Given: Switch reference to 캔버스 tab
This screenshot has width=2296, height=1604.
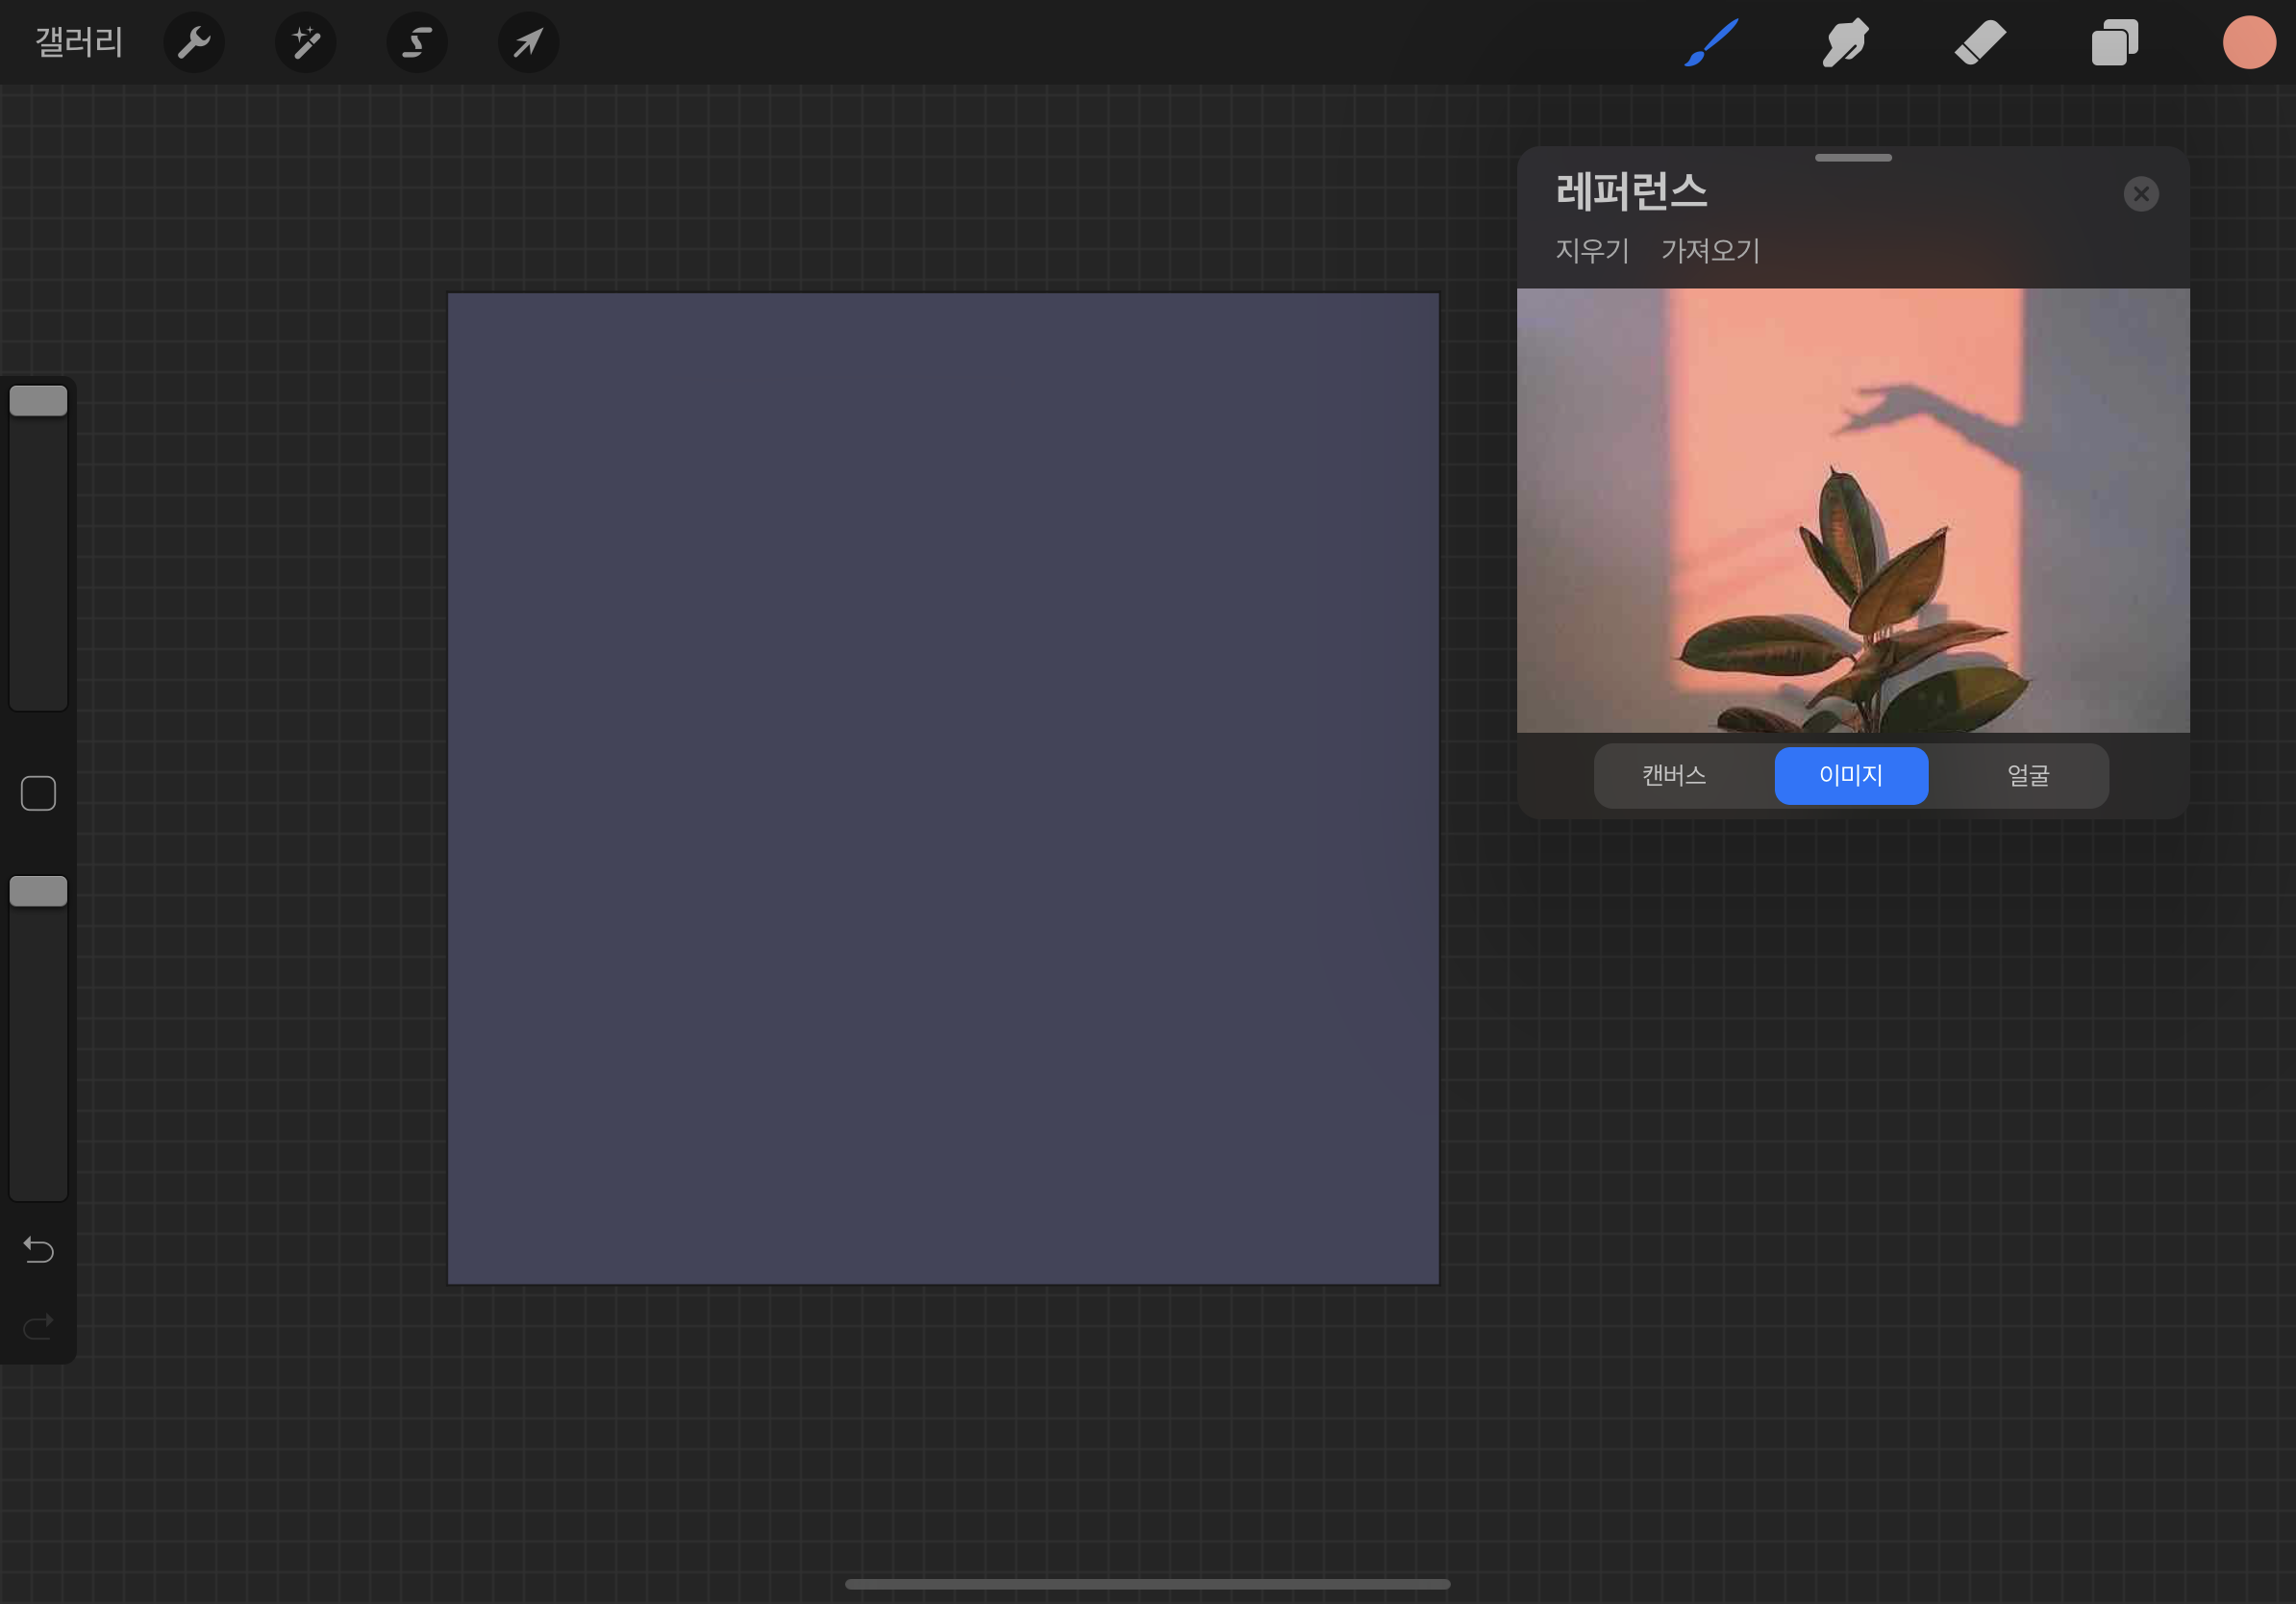Looking at the screenshot, I should click(1673, 775).
